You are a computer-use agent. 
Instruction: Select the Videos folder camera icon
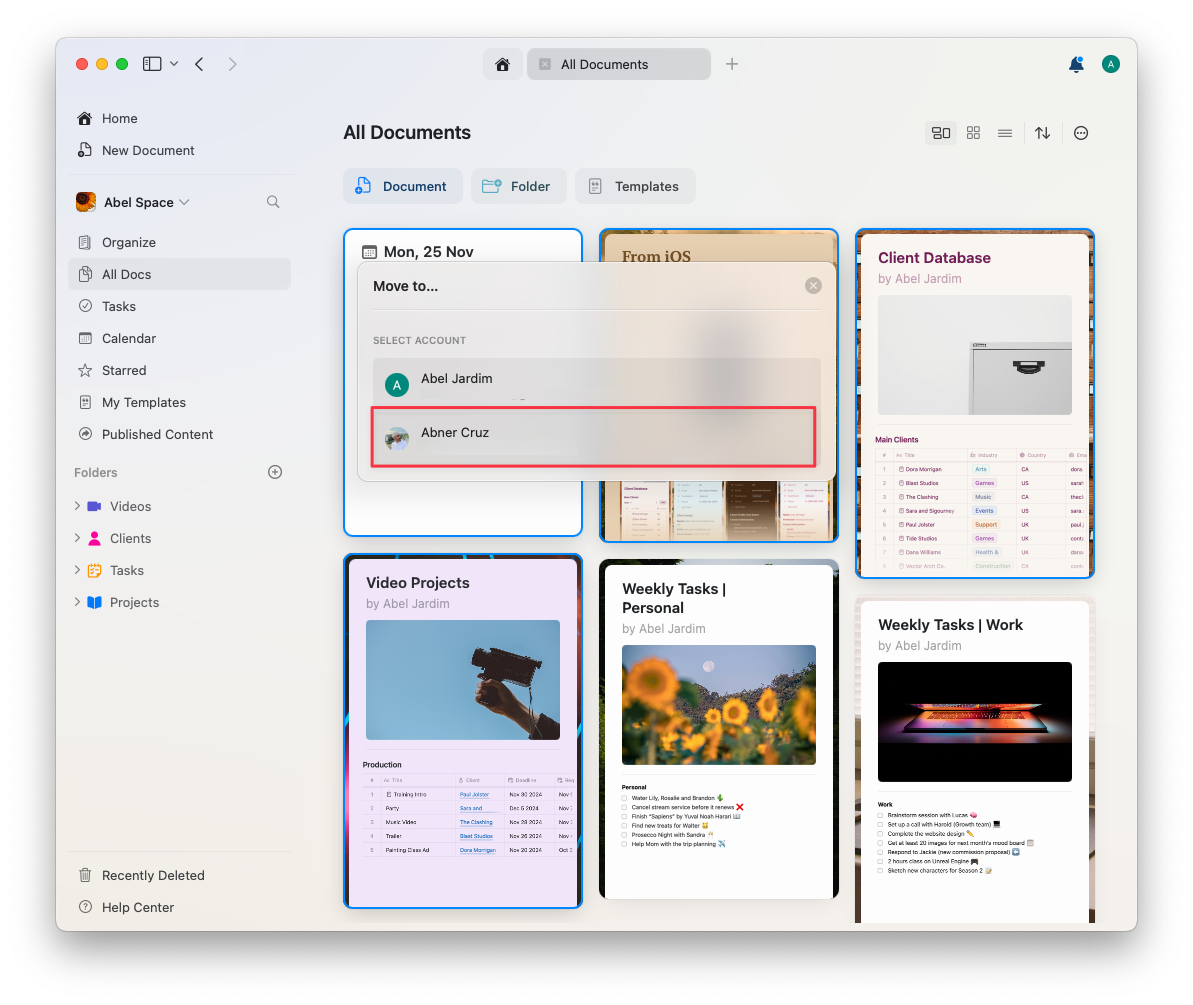pyautogui.click(x=94, y=506)
